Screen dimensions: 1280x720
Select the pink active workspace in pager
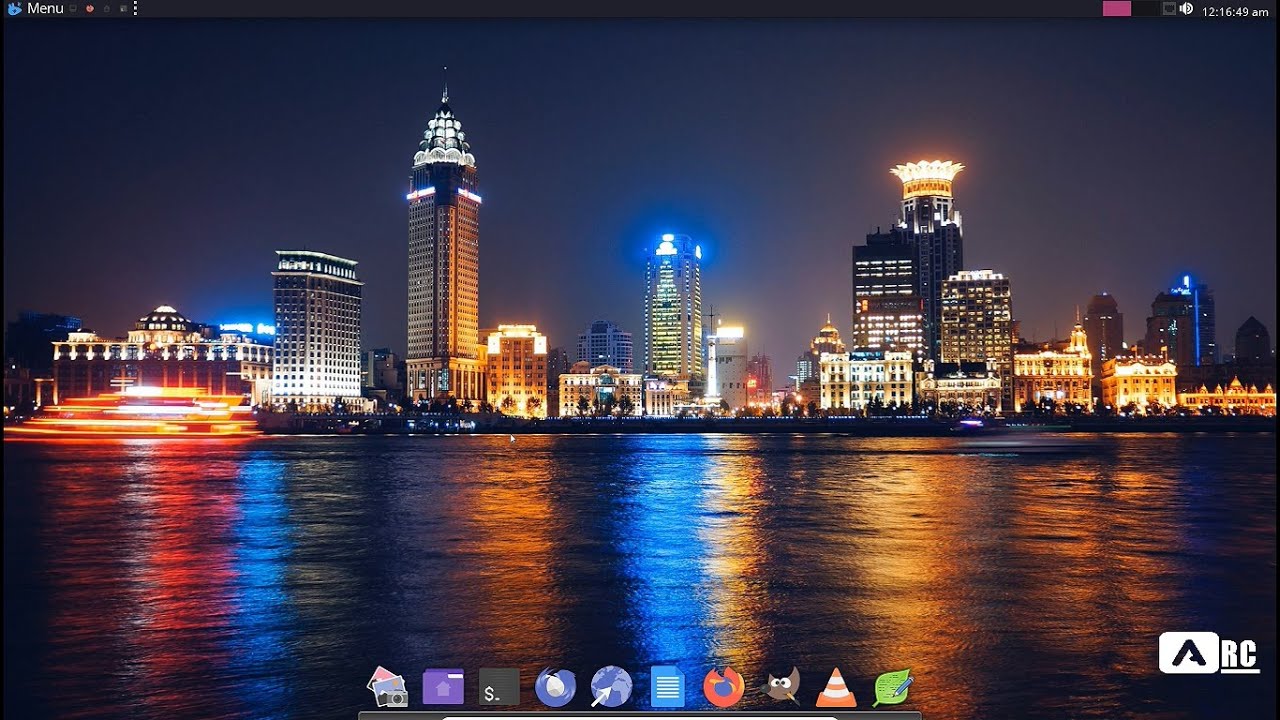[x=1117, y=8]
